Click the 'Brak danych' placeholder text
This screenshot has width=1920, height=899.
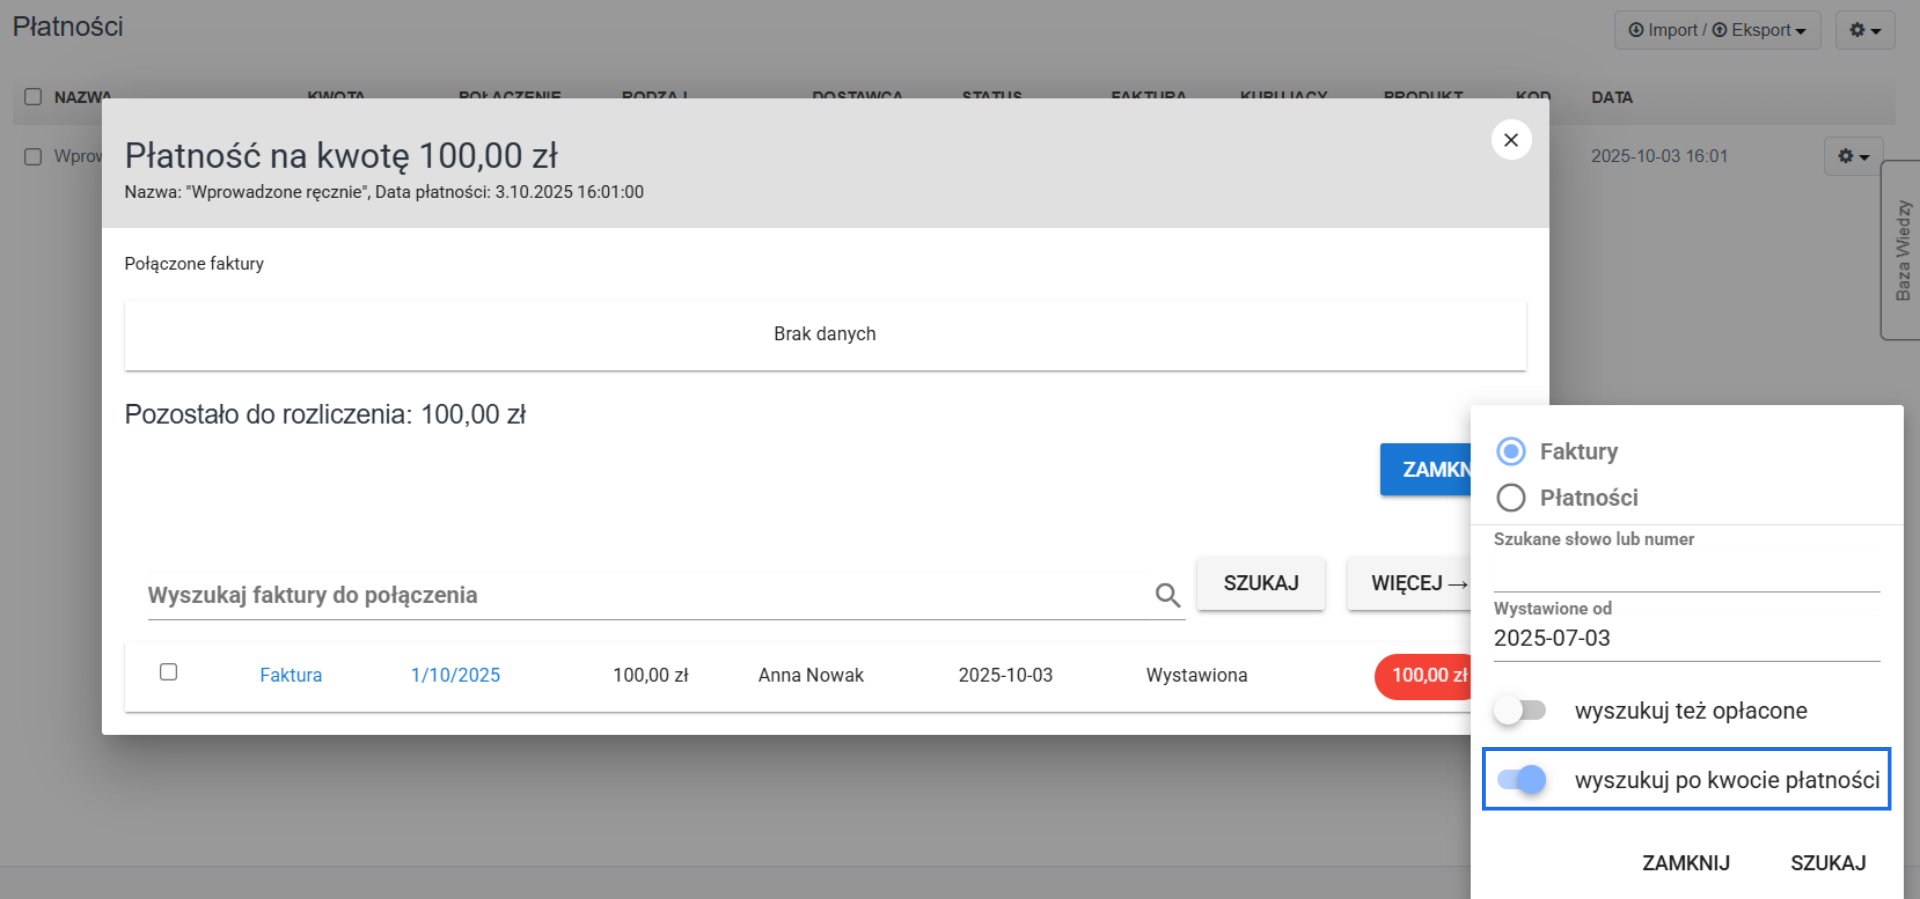click(x=825, y=334)
